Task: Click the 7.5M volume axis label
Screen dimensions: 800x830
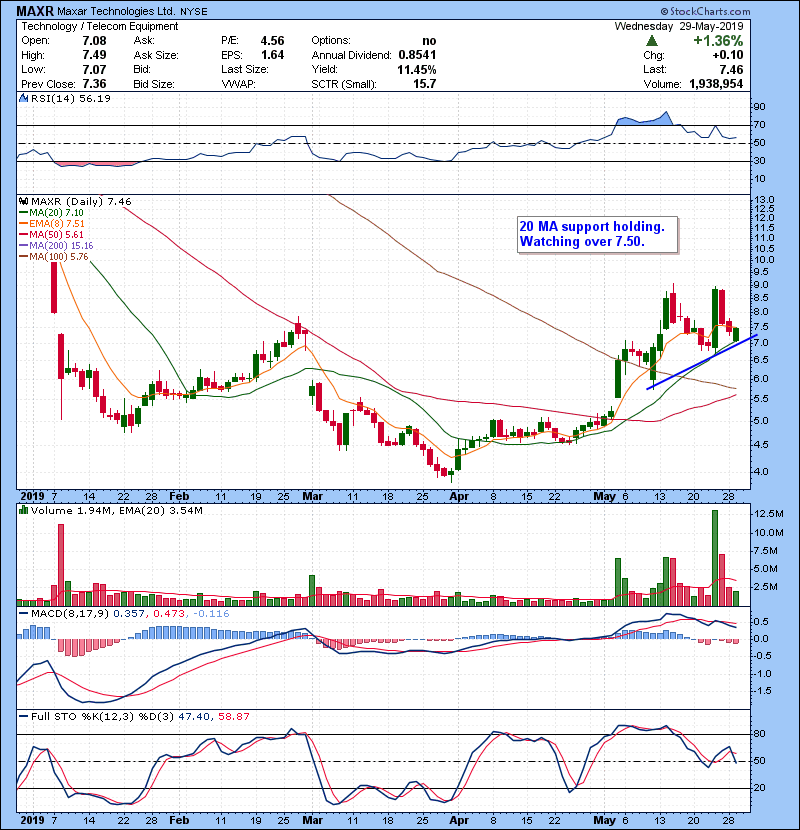Action: click(766, 551)
